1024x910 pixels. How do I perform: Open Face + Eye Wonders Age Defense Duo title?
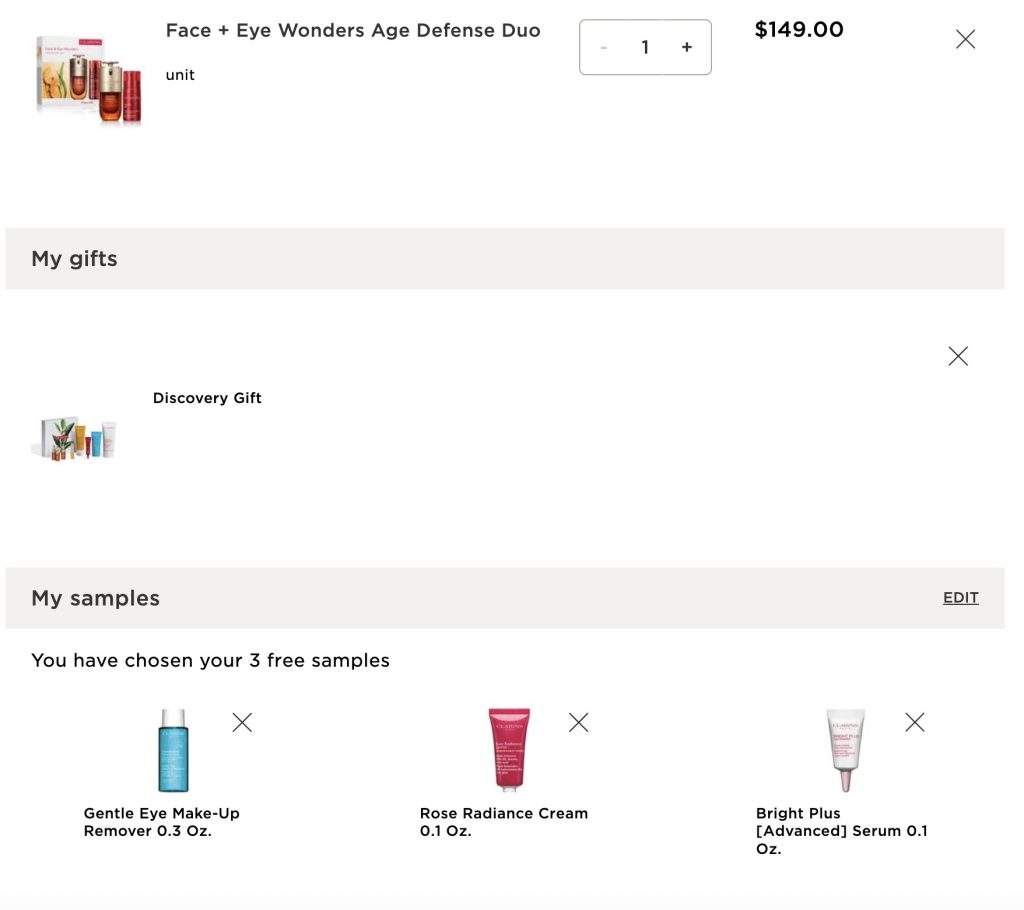tap(353, 30)
